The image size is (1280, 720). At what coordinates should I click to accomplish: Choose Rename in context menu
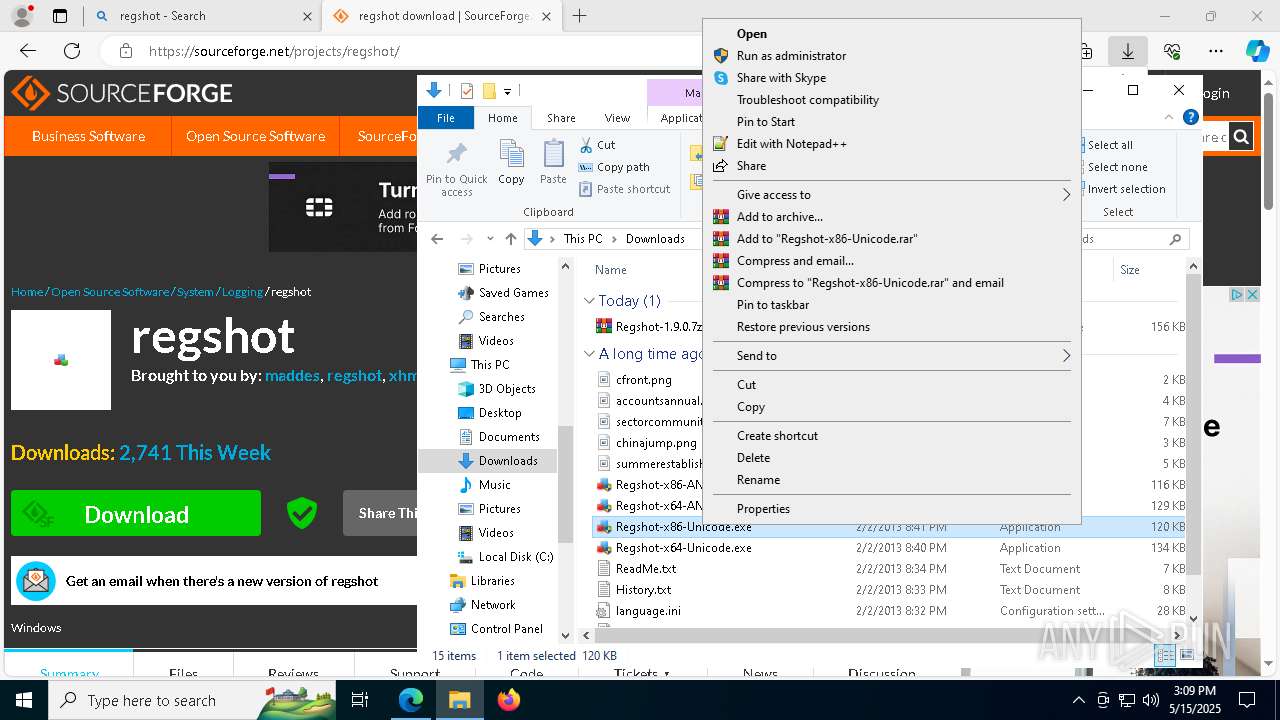coord(758,480)
